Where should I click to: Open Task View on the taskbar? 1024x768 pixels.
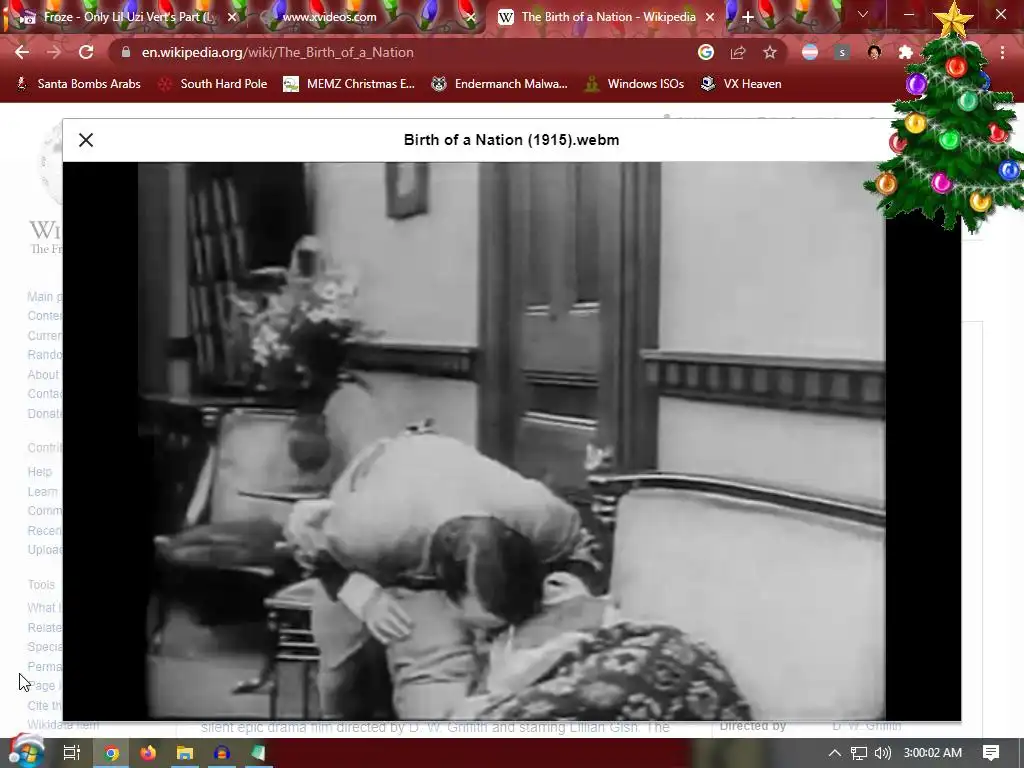pos(72,753)
